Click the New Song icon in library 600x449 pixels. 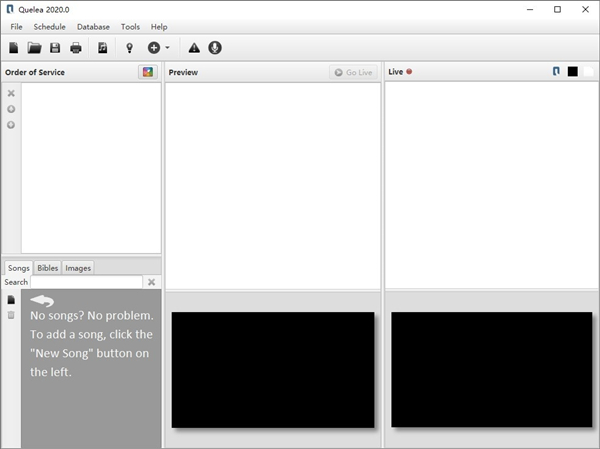point(11,300)
